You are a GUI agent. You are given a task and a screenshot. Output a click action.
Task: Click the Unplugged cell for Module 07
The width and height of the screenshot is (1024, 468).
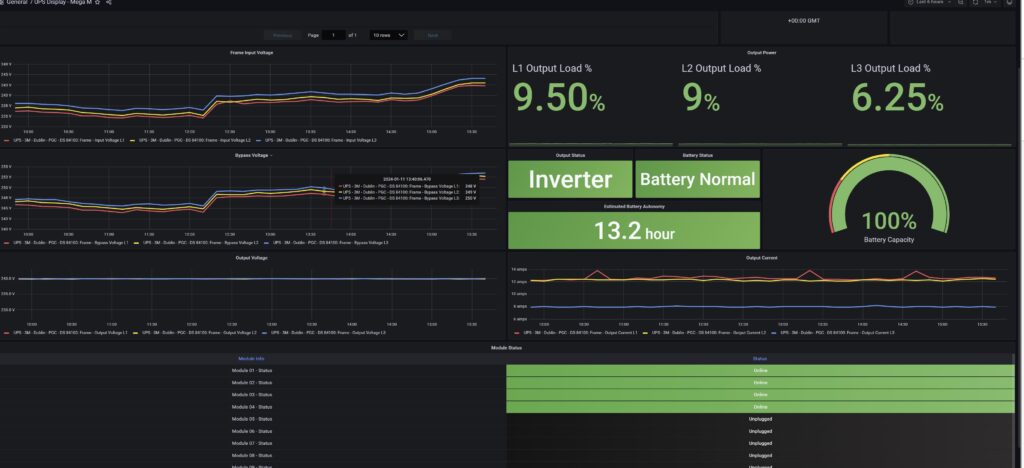coord(760,443)
